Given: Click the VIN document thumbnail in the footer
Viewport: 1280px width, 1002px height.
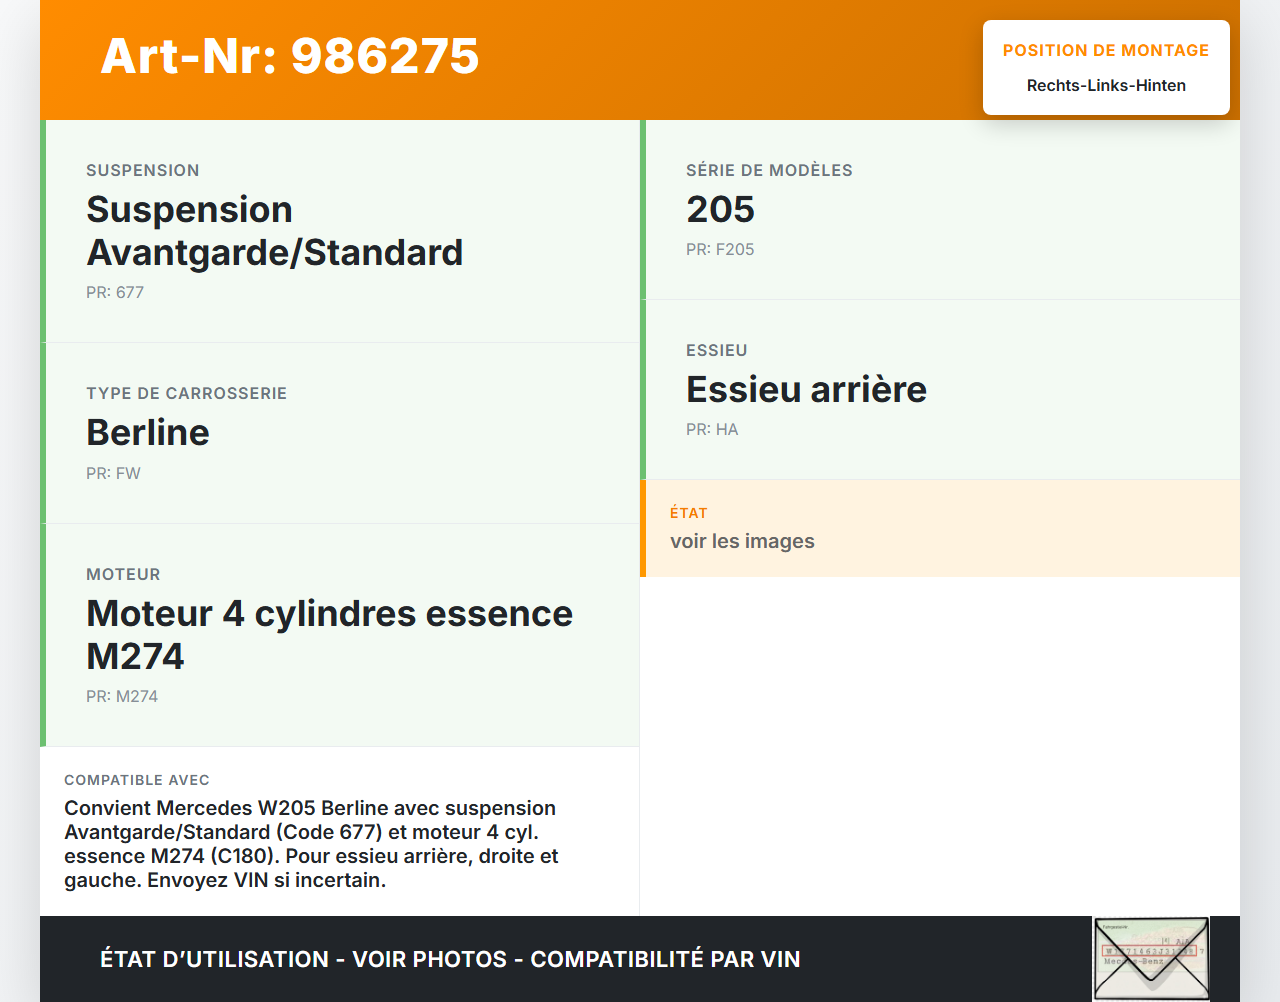Looking at the screenshot, I should coord(1151,959).
